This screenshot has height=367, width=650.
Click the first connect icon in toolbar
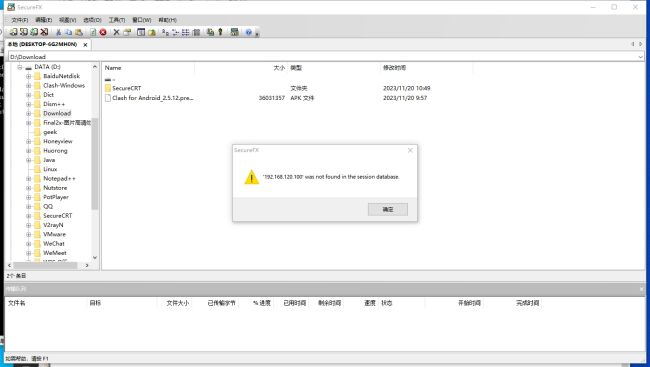[x=14, y=32]
